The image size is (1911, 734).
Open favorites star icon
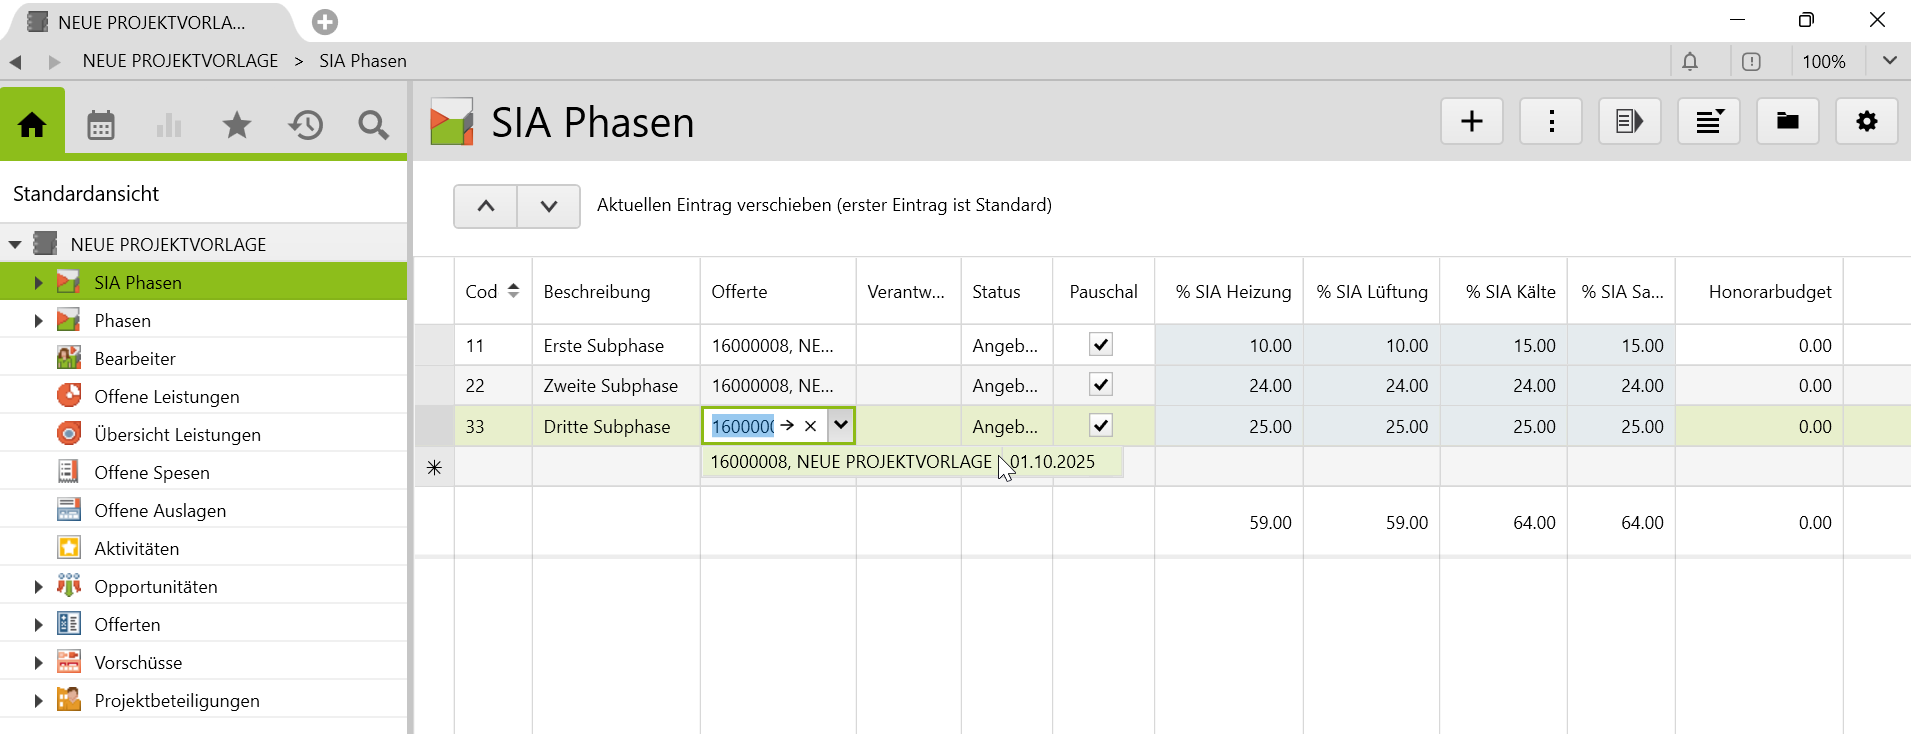pos(237,125)
